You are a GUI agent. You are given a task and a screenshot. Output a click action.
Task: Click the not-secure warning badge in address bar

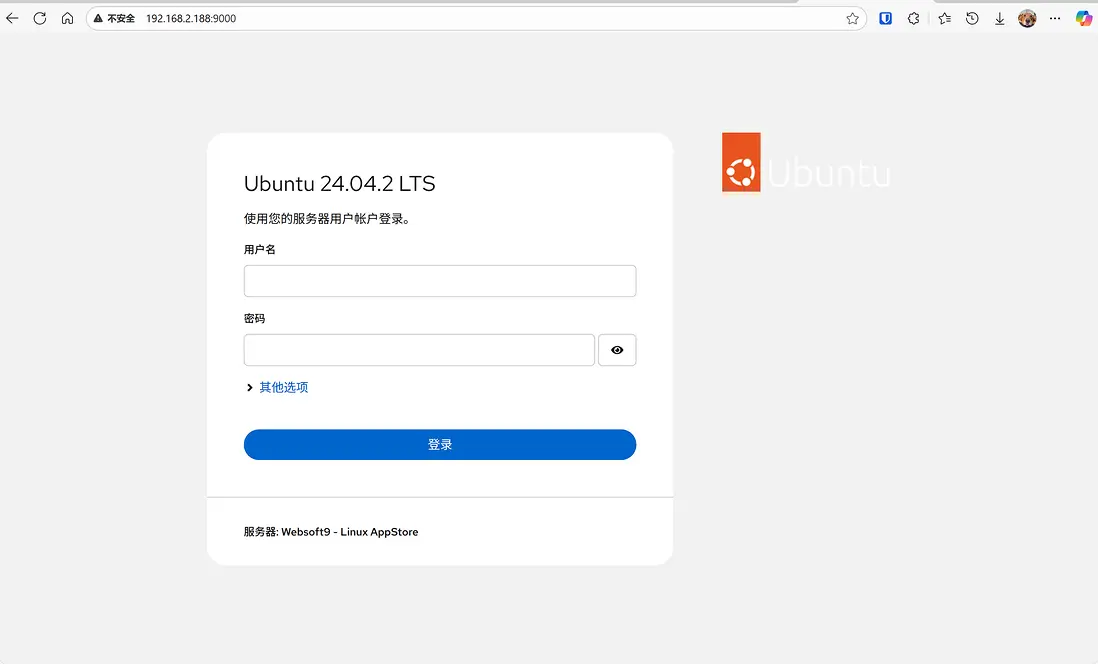[114, 18]
